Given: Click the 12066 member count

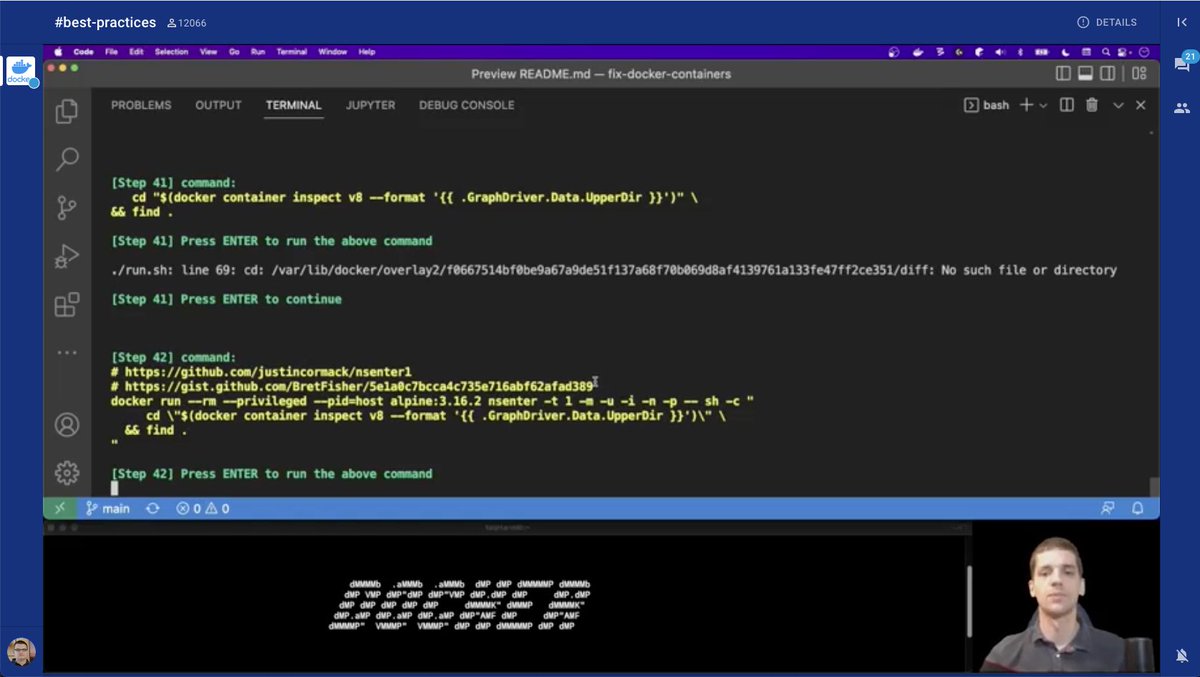Looking at the screenshot, I should tap(187, 22).
